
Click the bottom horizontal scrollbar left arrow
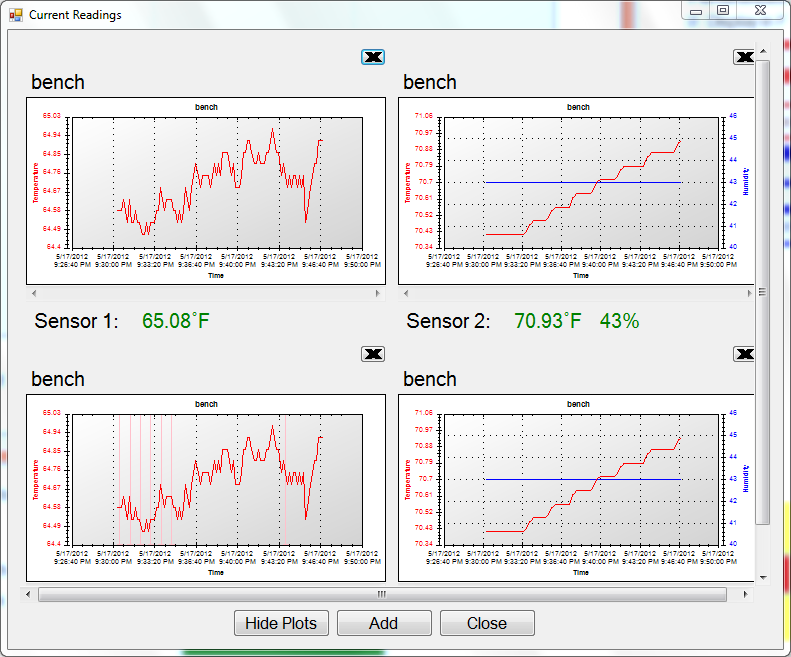pos(28,594)
